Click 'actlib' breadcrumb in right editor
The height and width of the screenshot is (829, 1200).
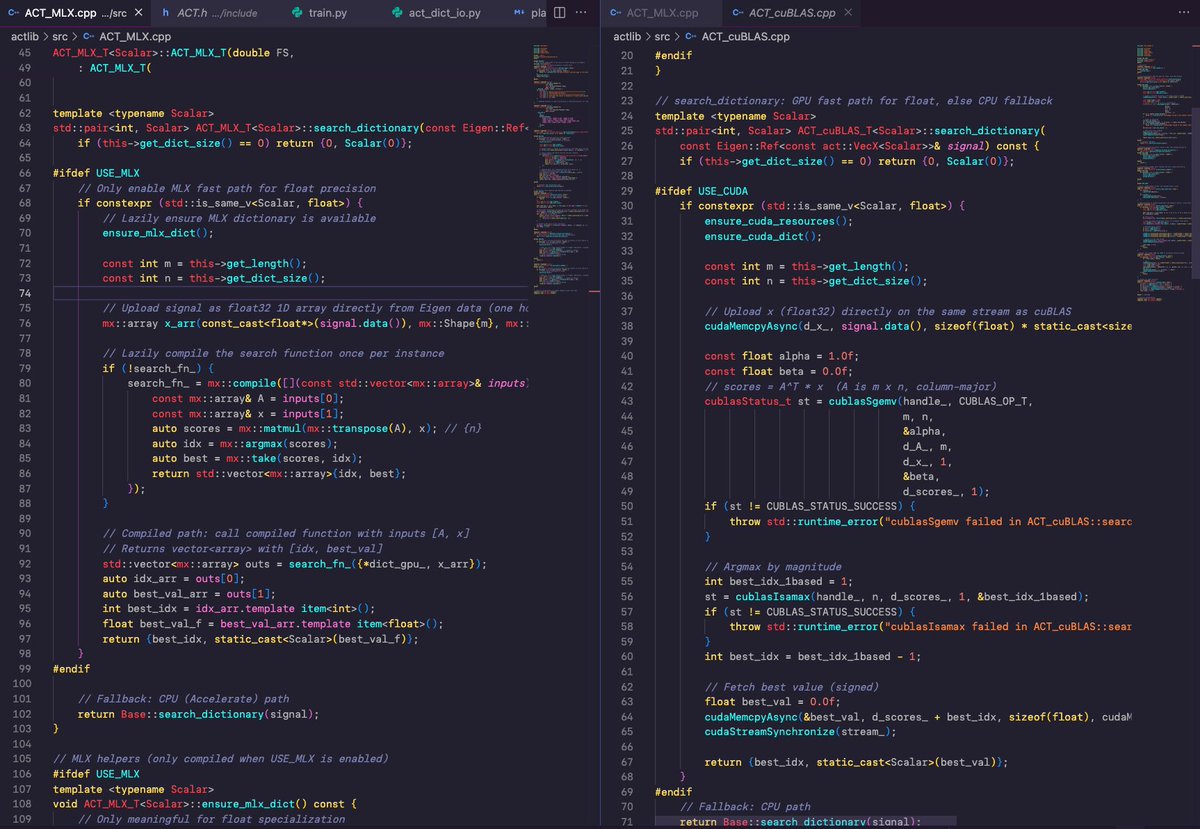628,36
